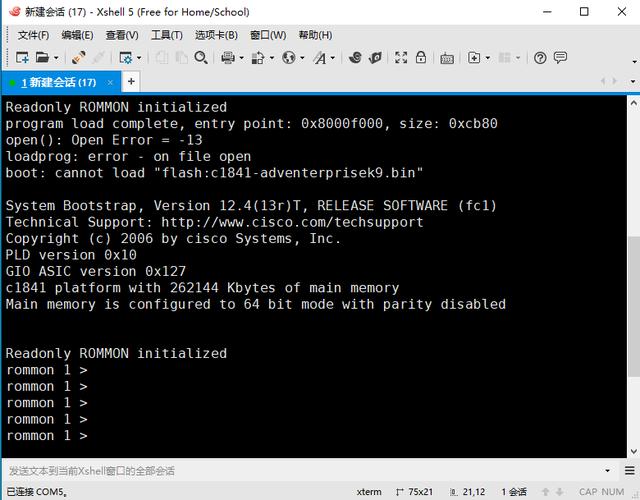The image size is (640, 500).
Task: Click the last rommon 1 > prompt
Action: (x=47, y=436)
